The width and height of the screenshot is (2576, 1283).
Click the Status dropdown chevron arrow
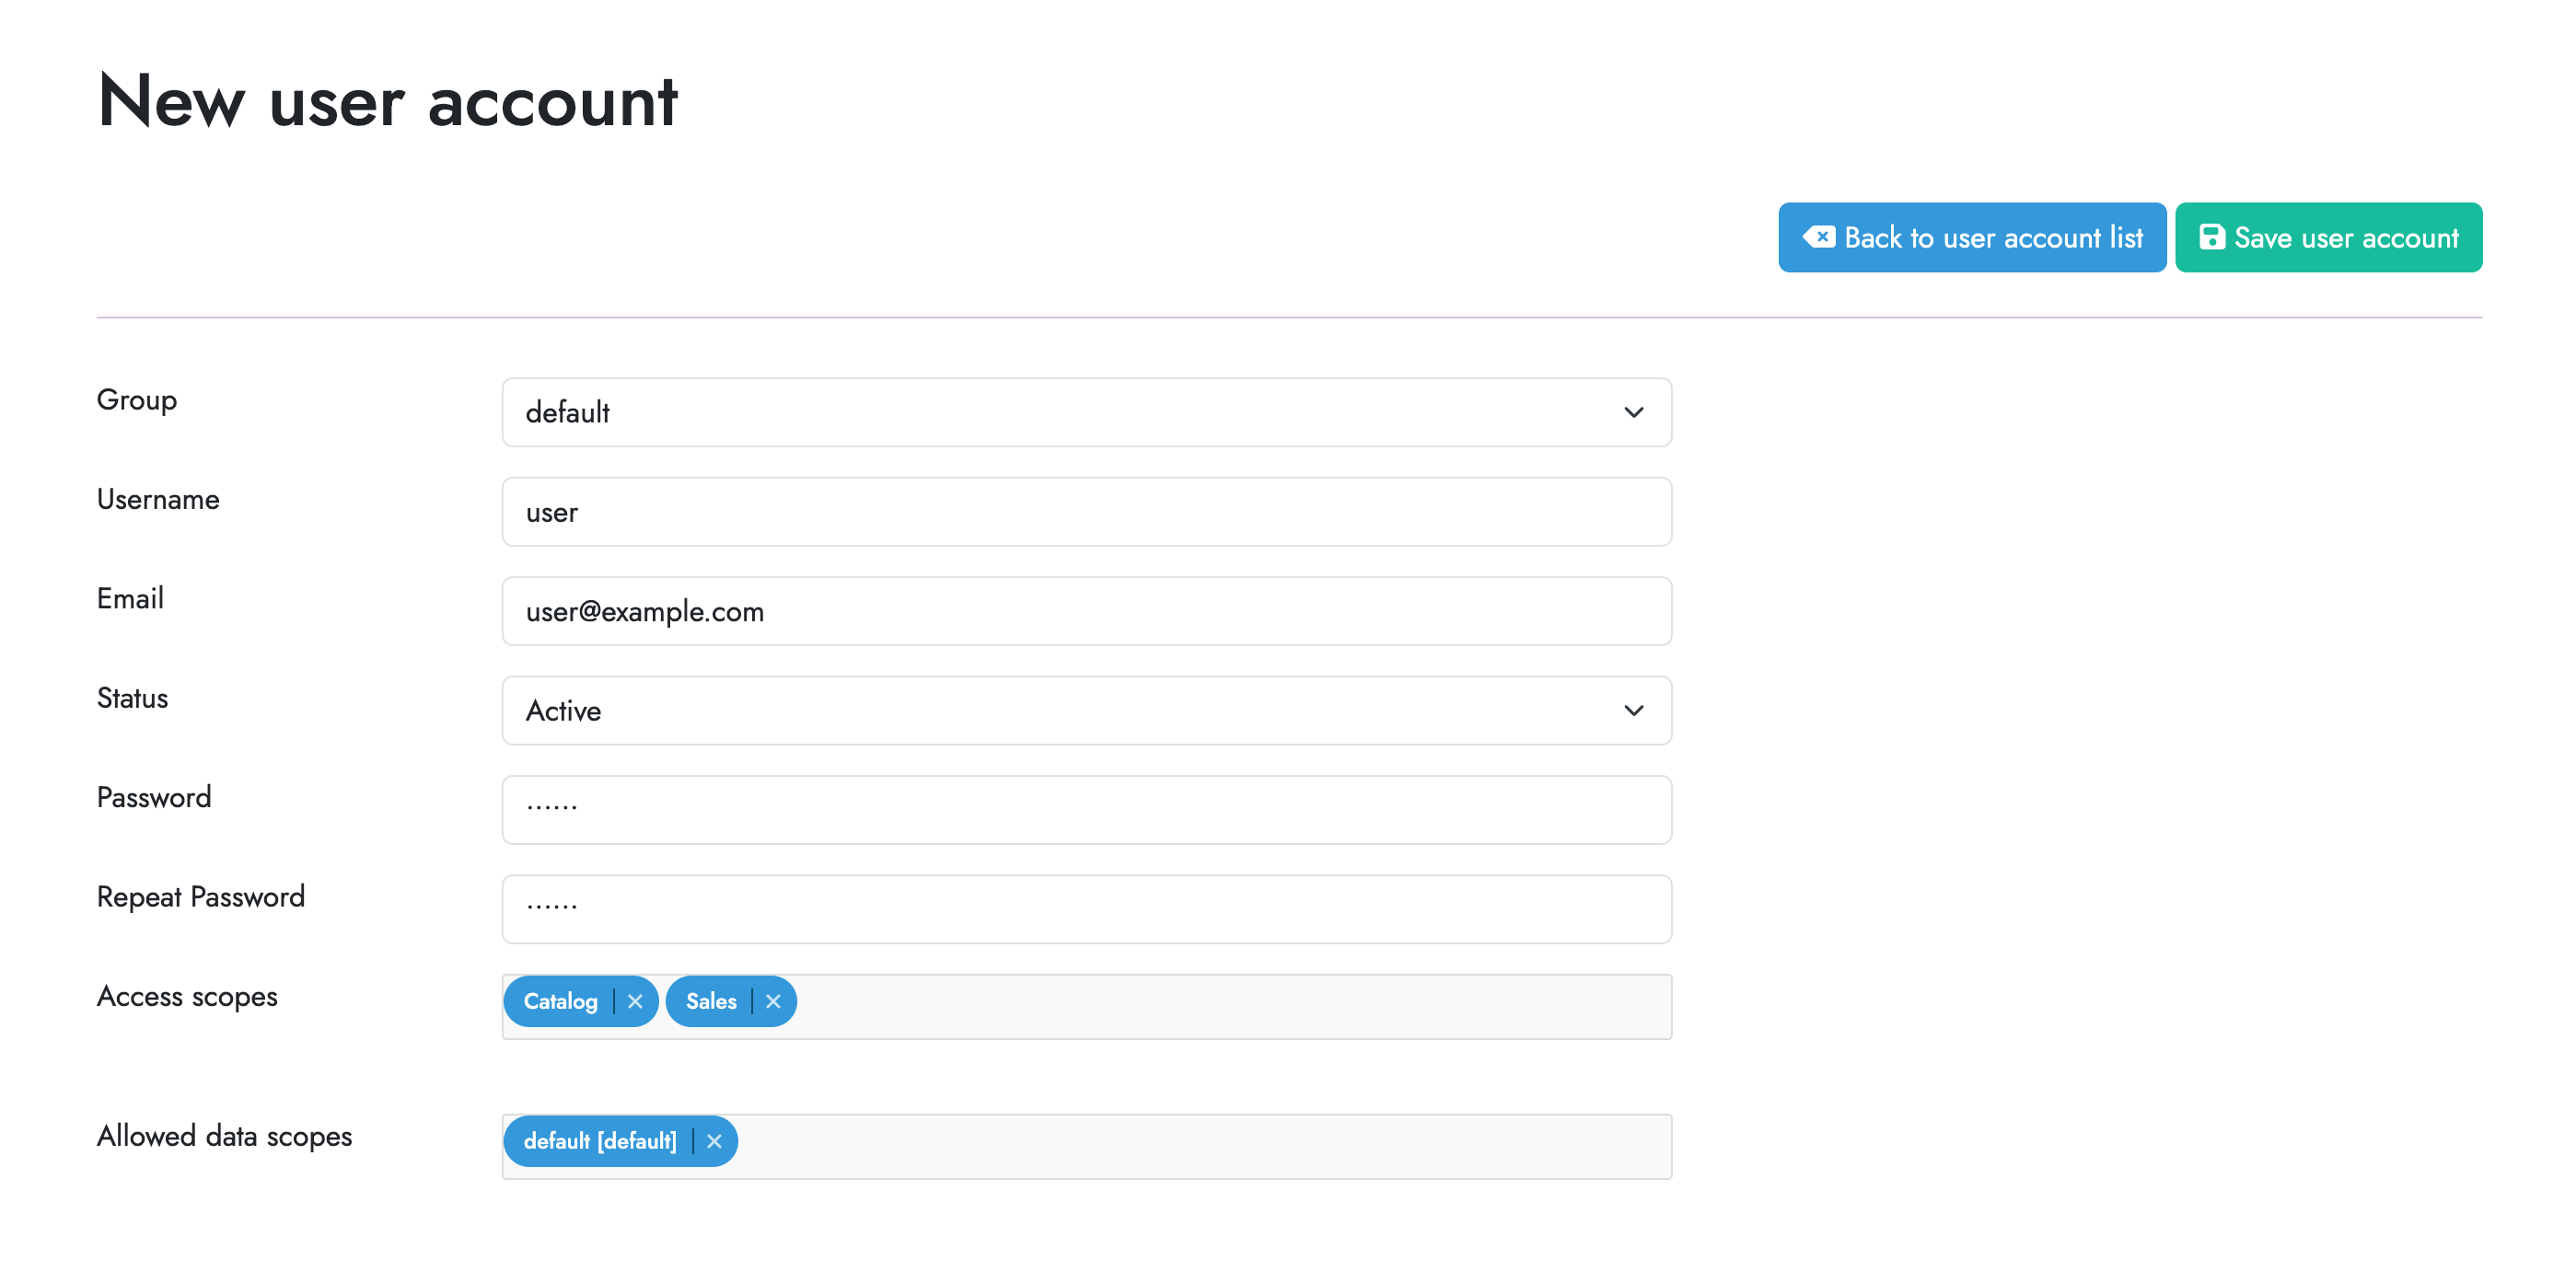click(1634, 710)
